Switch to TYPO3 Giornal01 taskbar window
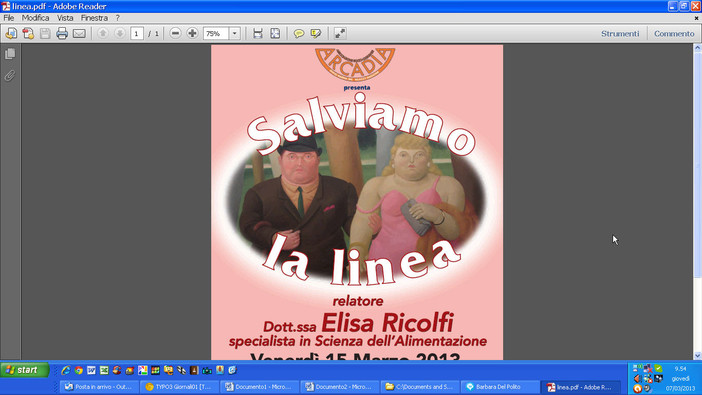 tap(179, 387)
